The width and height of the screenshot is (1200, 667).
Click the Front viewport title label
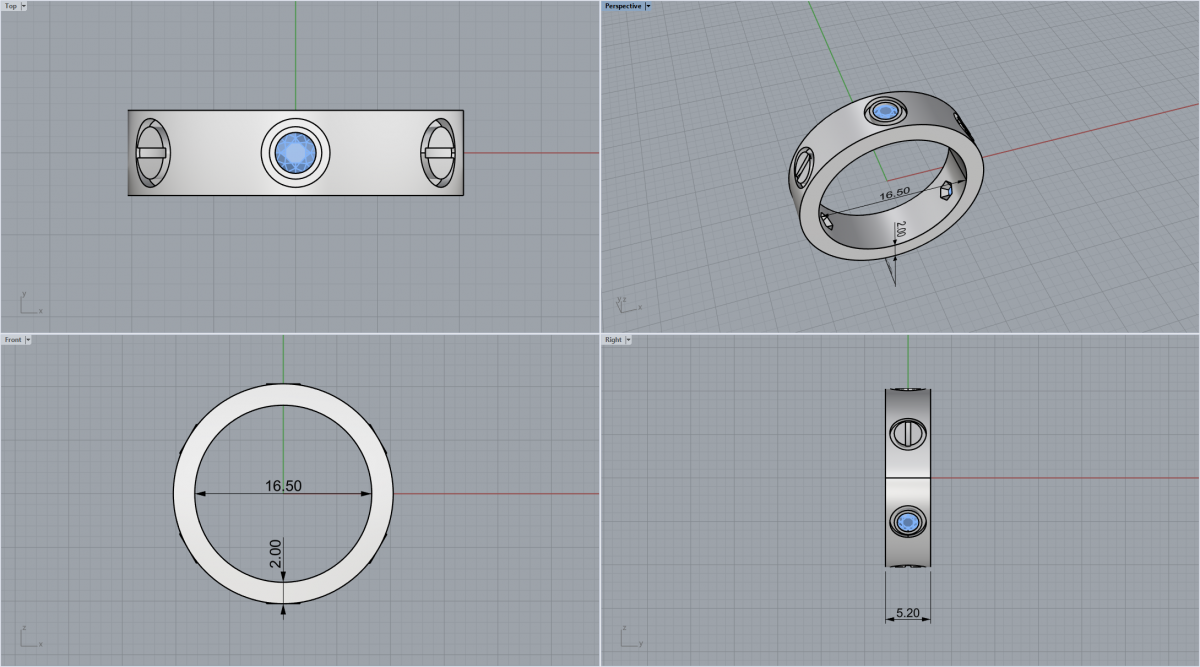[12, 340]
